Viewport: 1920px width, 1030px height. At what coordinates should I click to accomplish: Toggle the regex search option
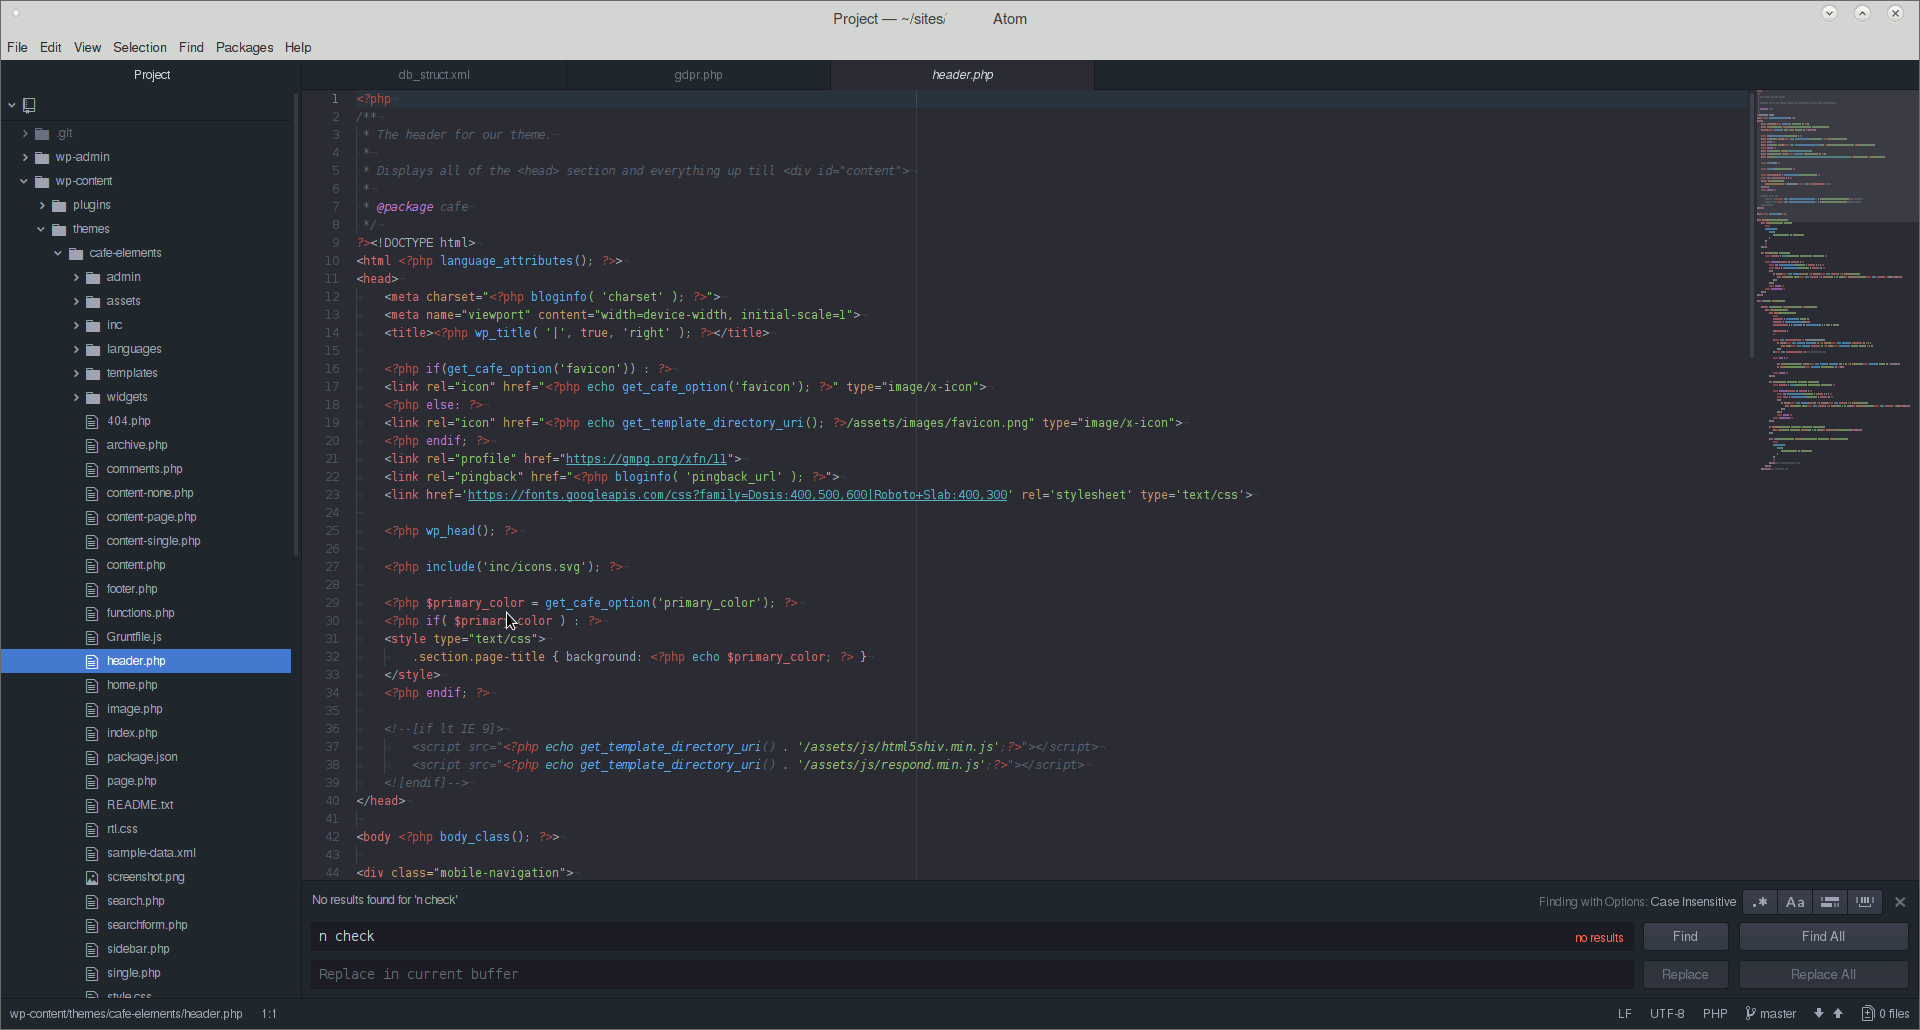pos(1760,902)
